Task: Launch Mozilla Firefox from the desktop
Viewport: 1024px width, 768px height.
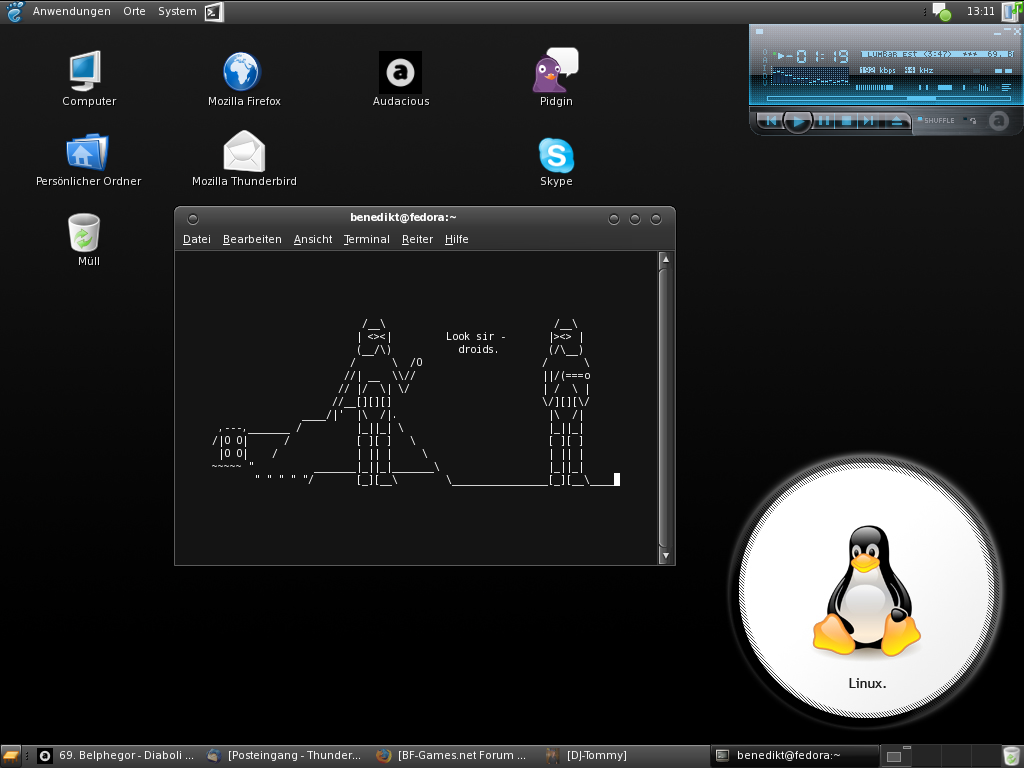Action: click(x=244, y=78)
